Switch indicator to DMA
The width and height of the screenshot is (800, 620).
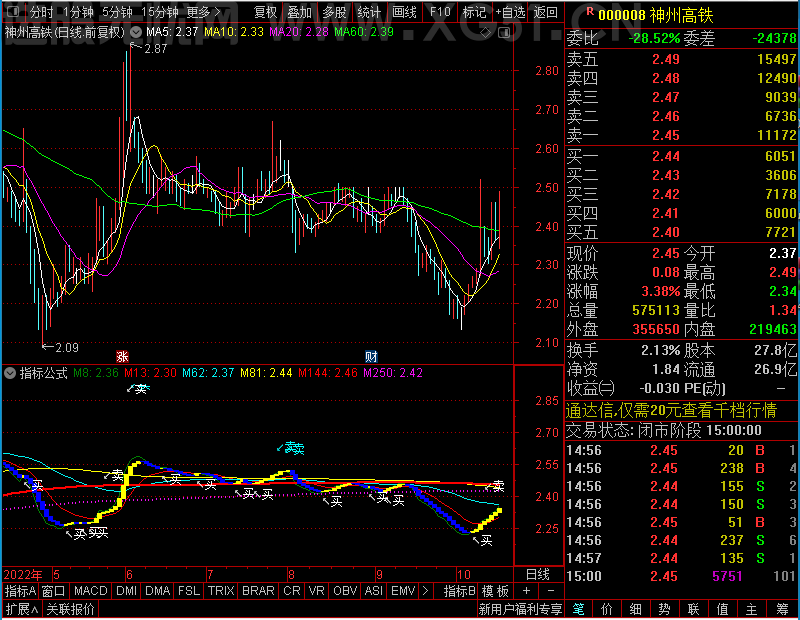pyautogui.click(x=158, y=591)
